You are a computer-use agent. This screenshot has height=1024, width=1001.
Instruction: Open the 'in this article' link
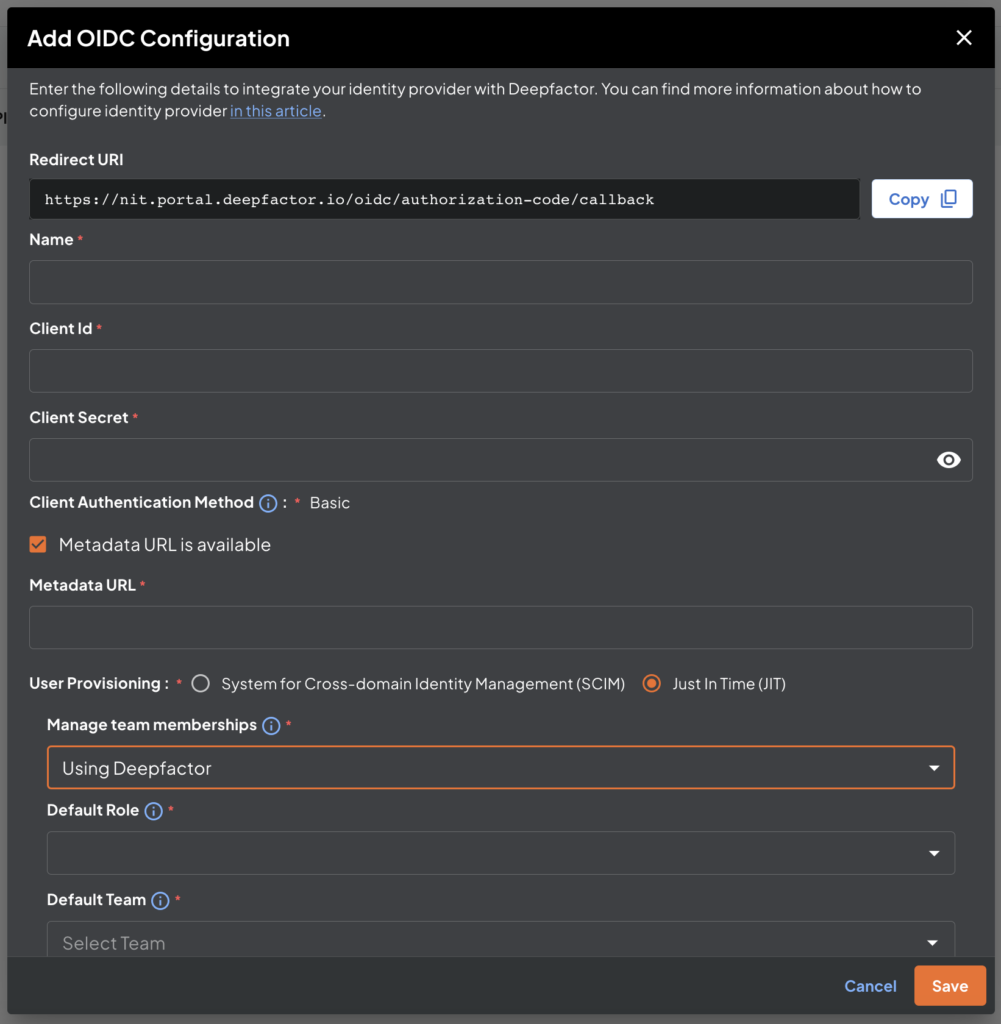tap(276, 110)
